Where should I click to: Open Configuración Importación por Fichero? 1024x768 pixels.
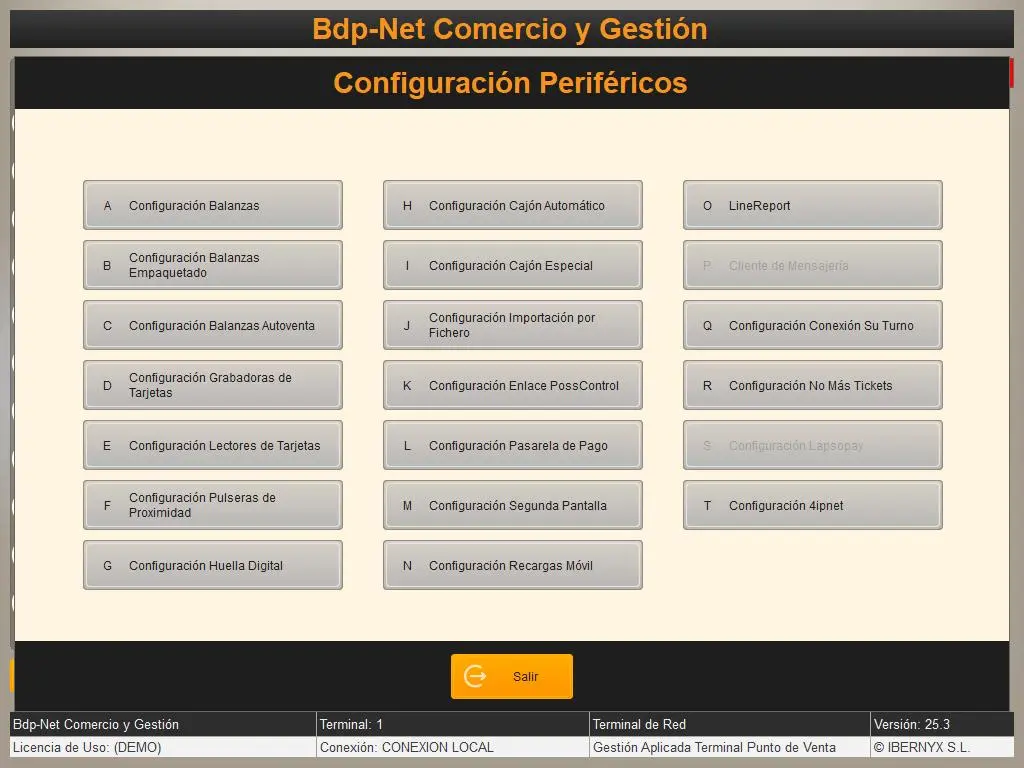pos(513,325)
